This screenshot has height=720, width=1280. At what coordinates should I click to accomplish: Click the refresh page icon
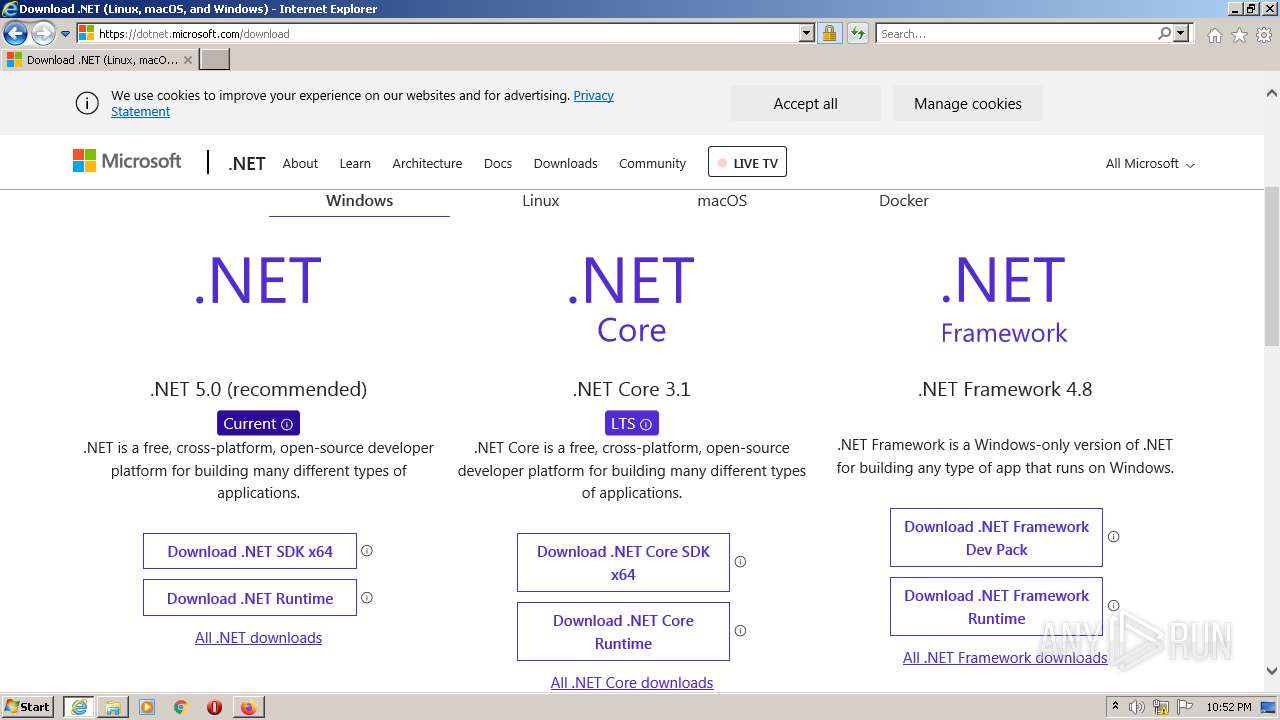tap(857, 33)
